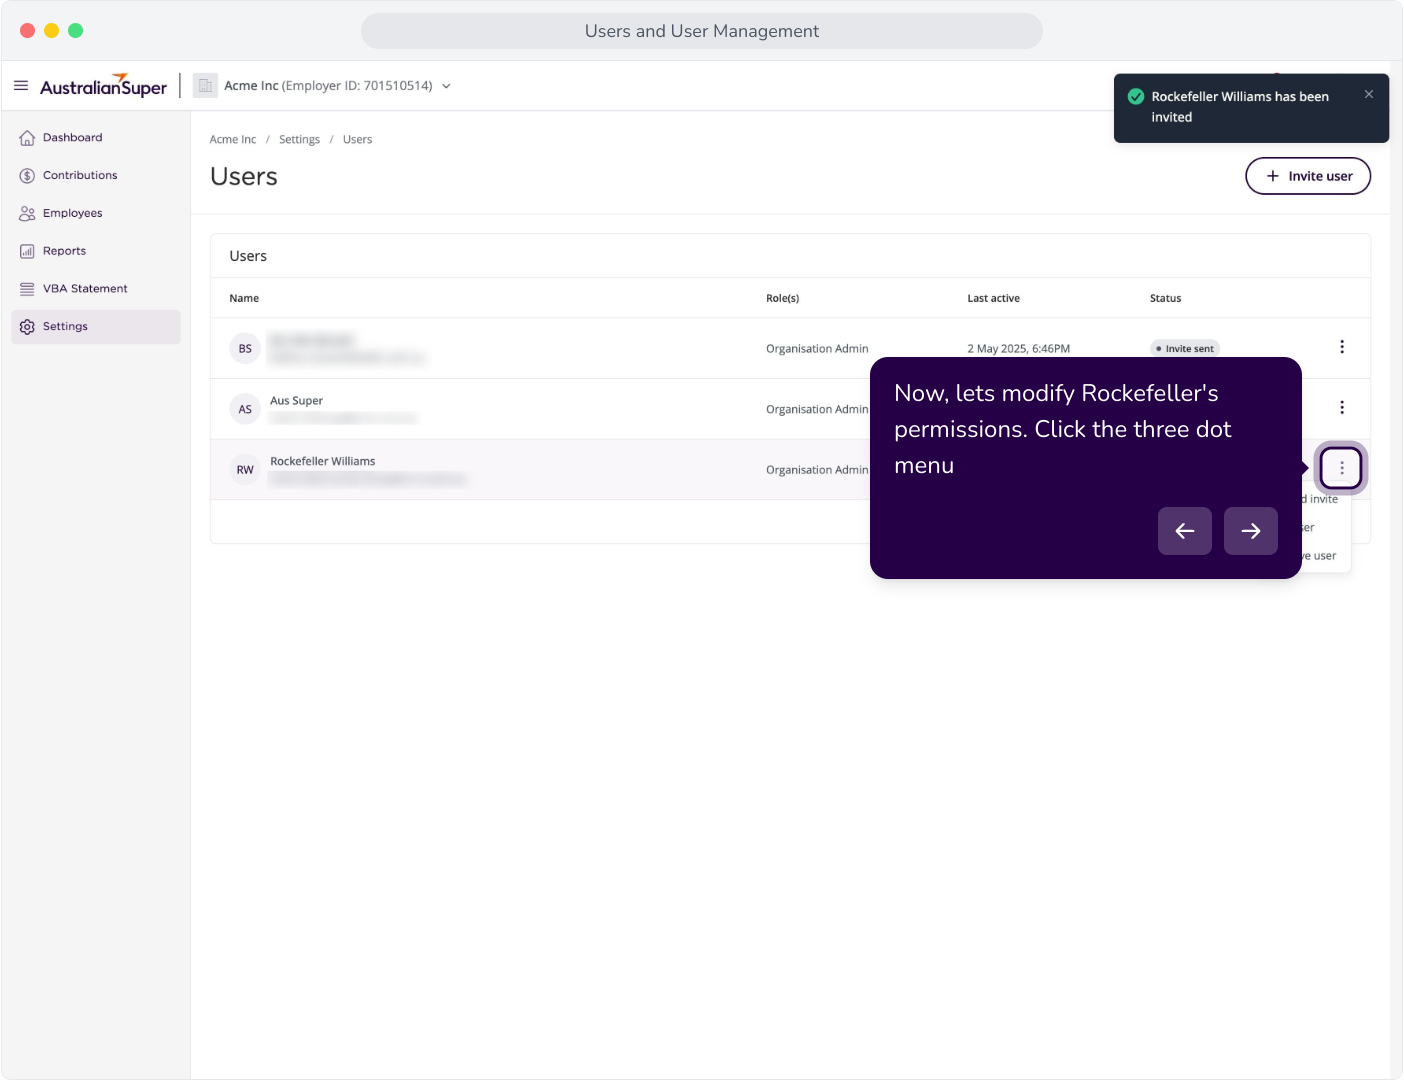This screenshot has height=1080, width=1404.
Task: Click the Settings breadcrumb link
Action: [x=299, y=140]
